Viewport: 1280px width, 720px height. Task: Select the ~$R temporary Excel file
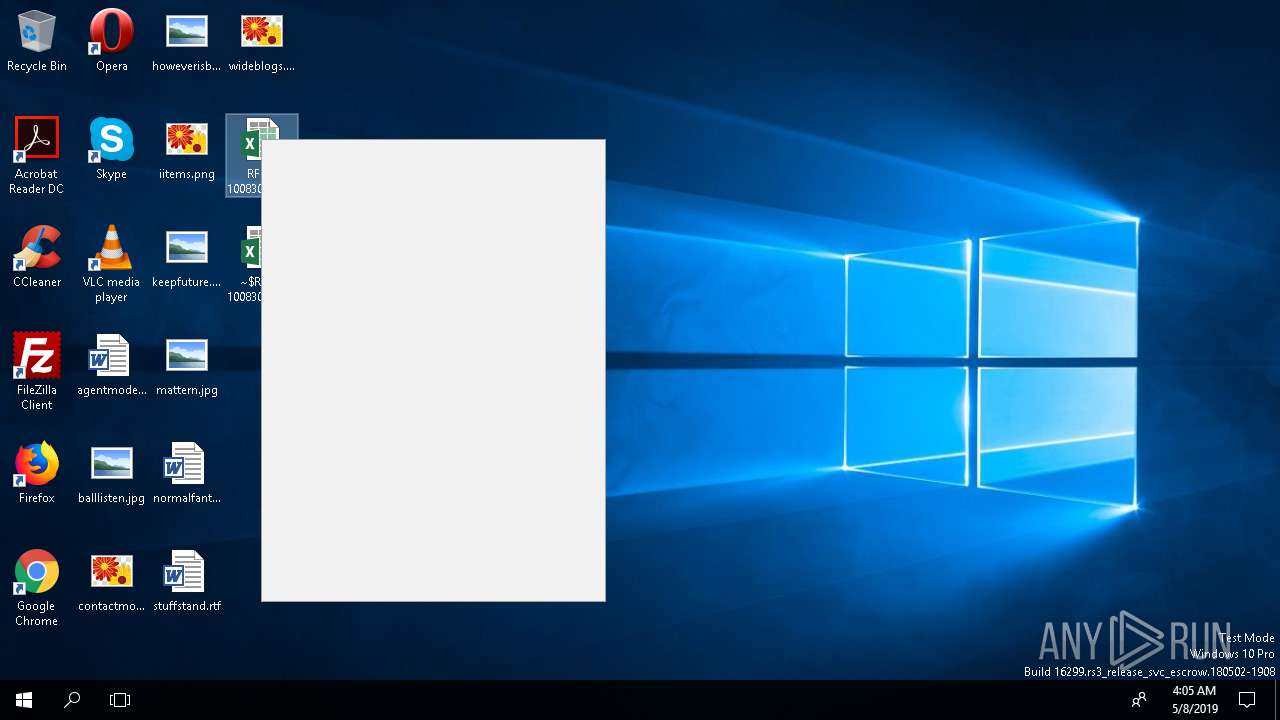[x=244, y=263]
